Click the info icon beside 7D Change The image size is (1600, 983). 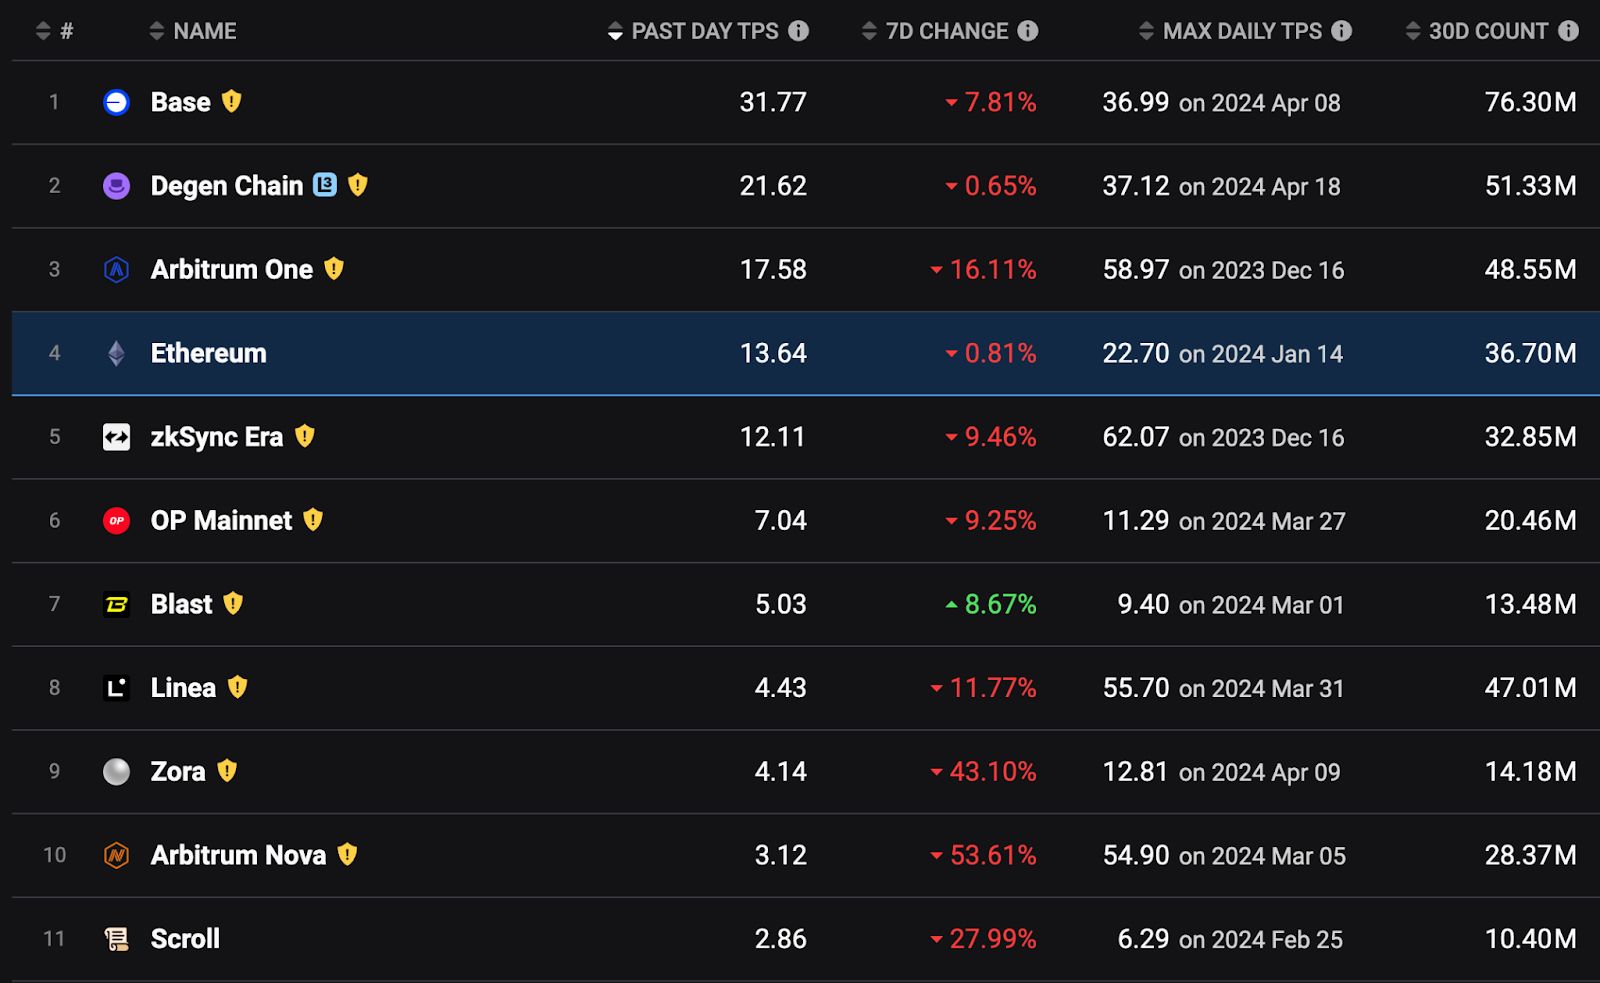[1028, 31]
